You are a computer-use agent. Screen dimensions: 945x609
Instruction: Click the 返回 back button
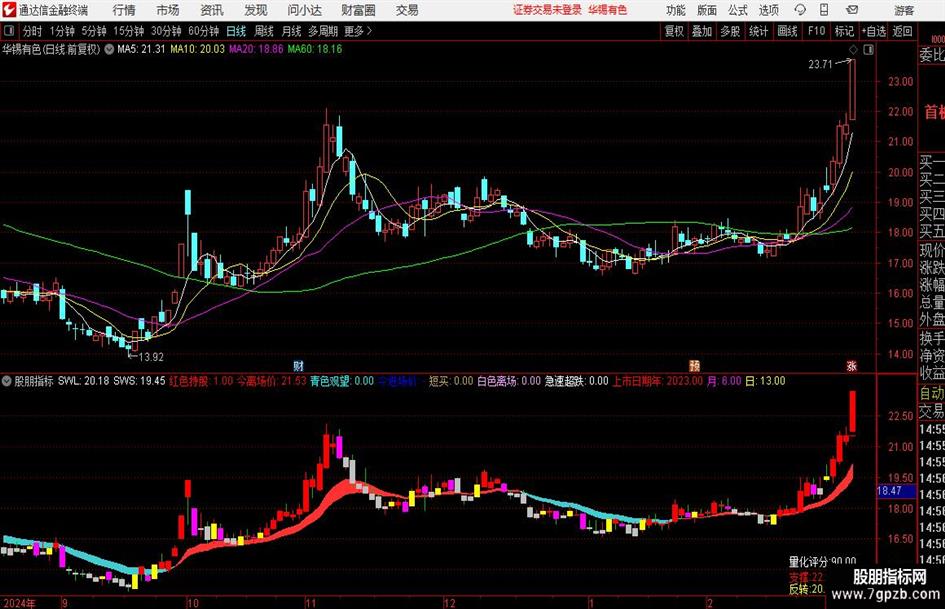pyautogui.click(x=902, y=31)
